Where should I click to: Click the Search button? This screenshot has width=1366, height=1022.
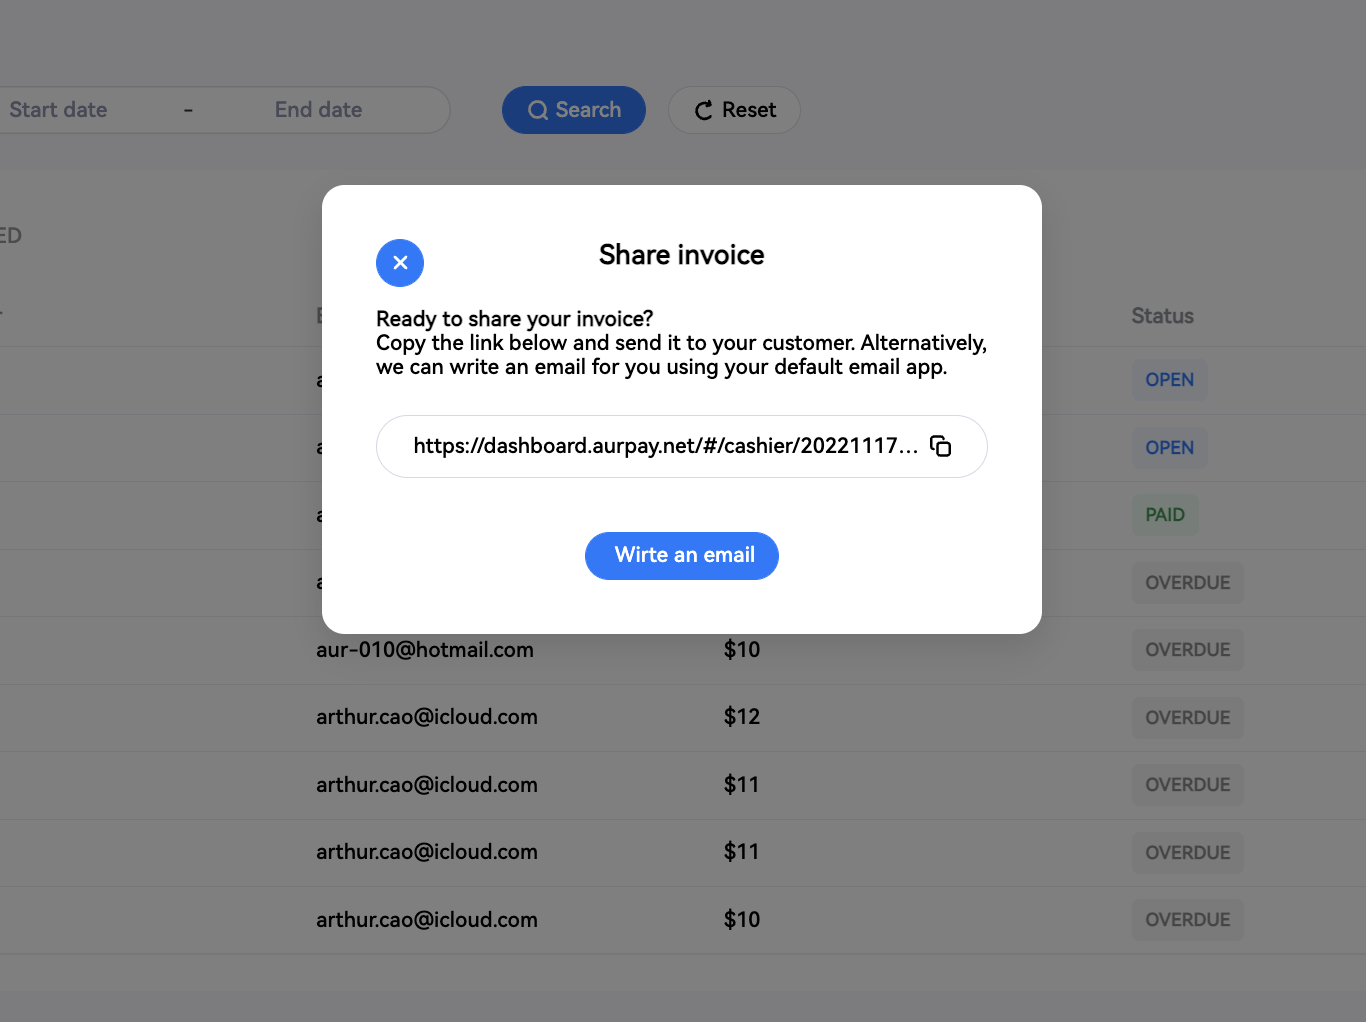574,110
